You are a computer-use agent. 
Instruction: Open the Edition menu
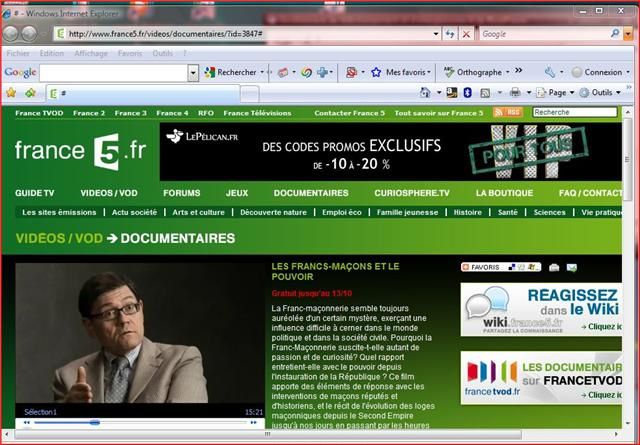pyautogui.click(x=51, y=53)
